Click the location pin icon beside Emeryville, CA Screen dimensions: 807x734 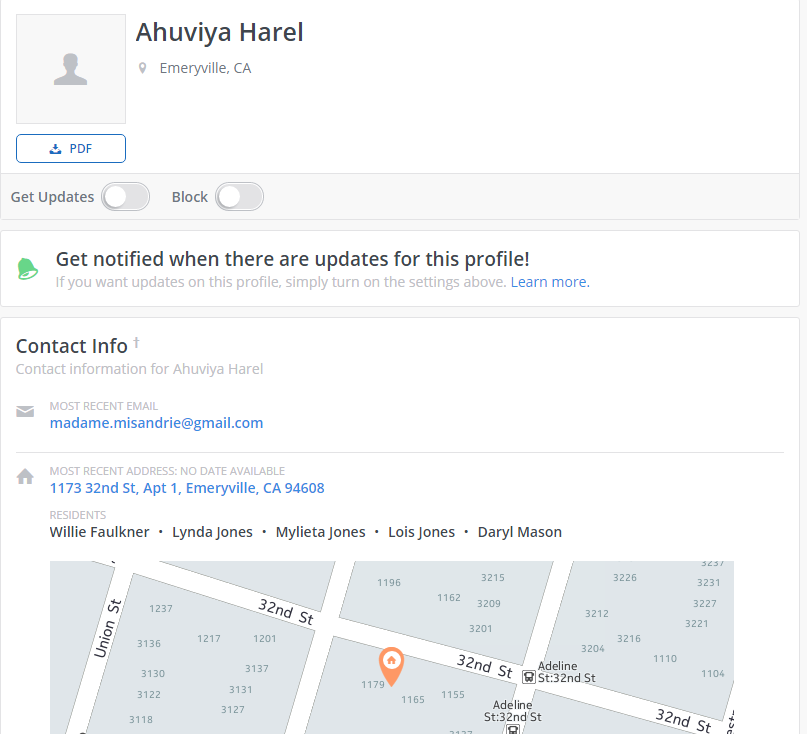(143, 68)
